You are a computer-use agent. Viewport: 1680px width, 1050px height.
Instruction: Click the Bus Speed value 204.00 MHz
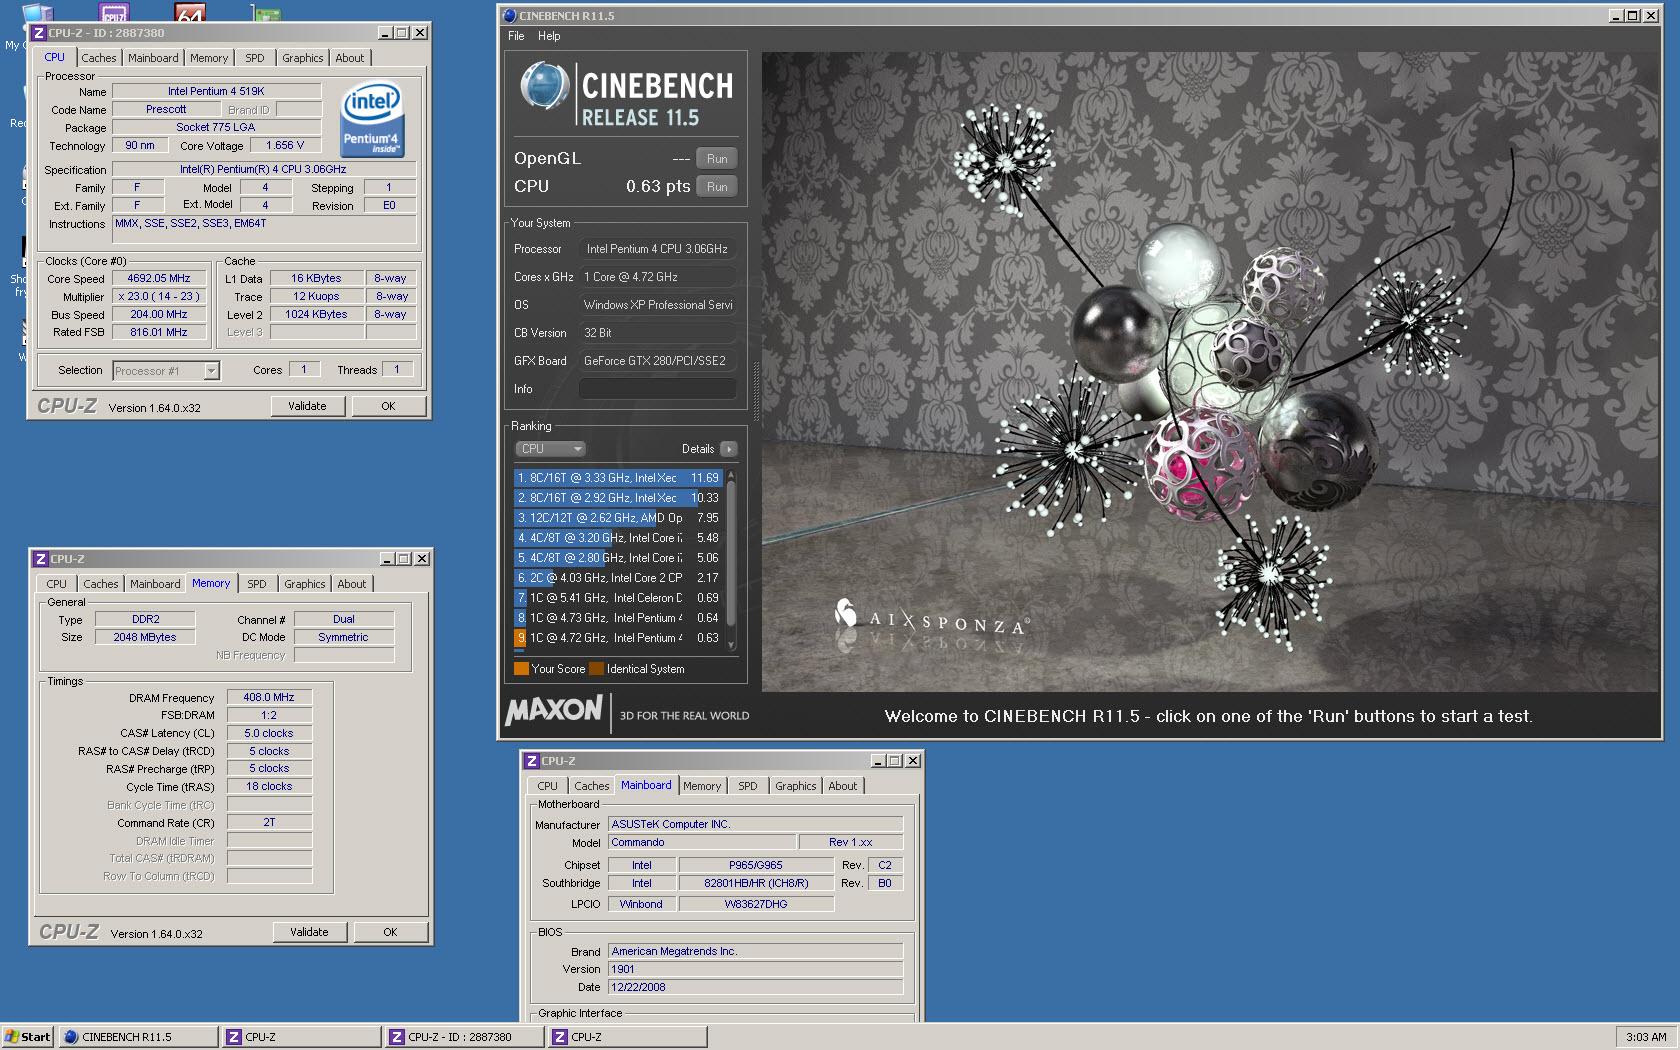point(159,314)
